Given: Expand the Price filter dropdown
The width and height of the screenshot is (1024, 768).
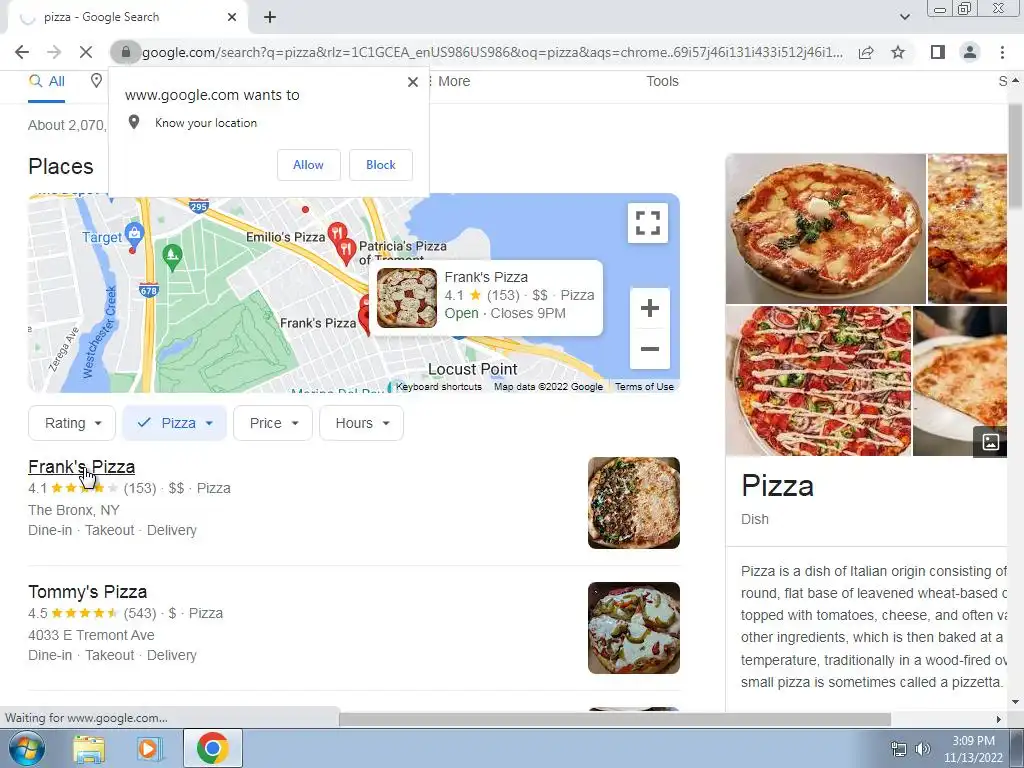Looking at the screenshot, I should (x=273, y=423).
